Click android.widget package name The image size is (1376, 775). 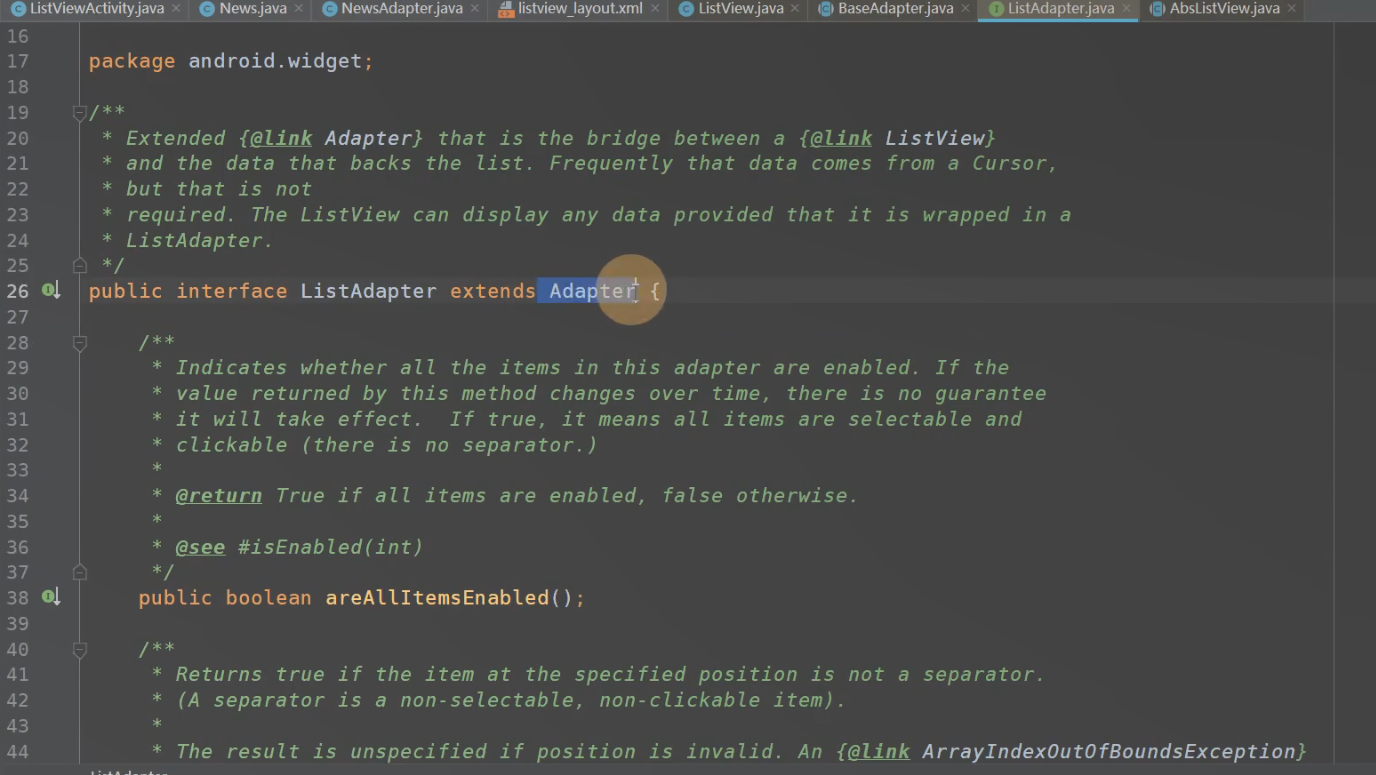(x=275, y=61)
